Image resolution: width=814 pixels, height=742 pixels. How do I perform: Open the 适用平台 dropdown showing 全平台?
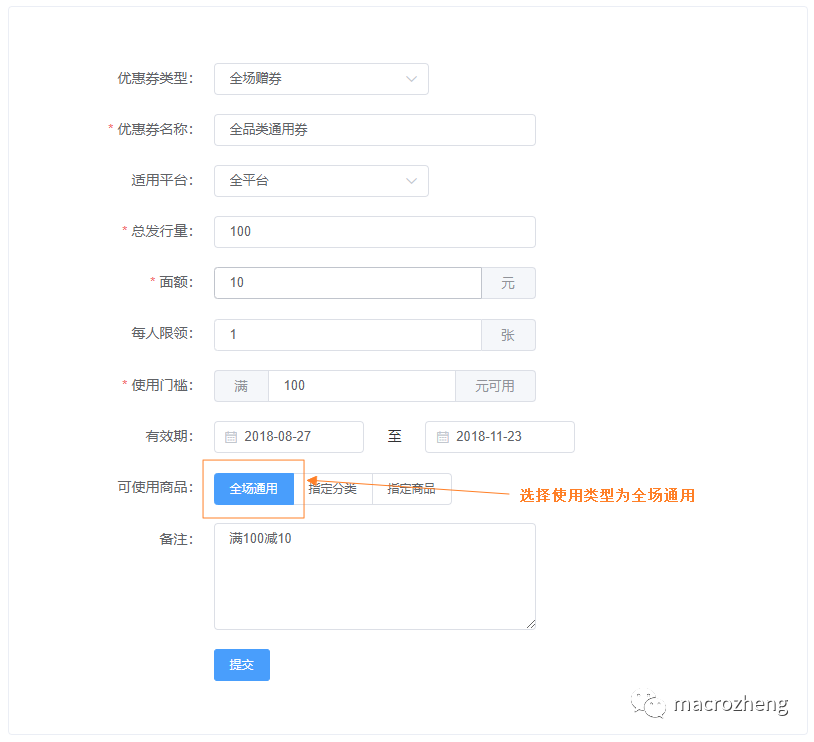321,181
